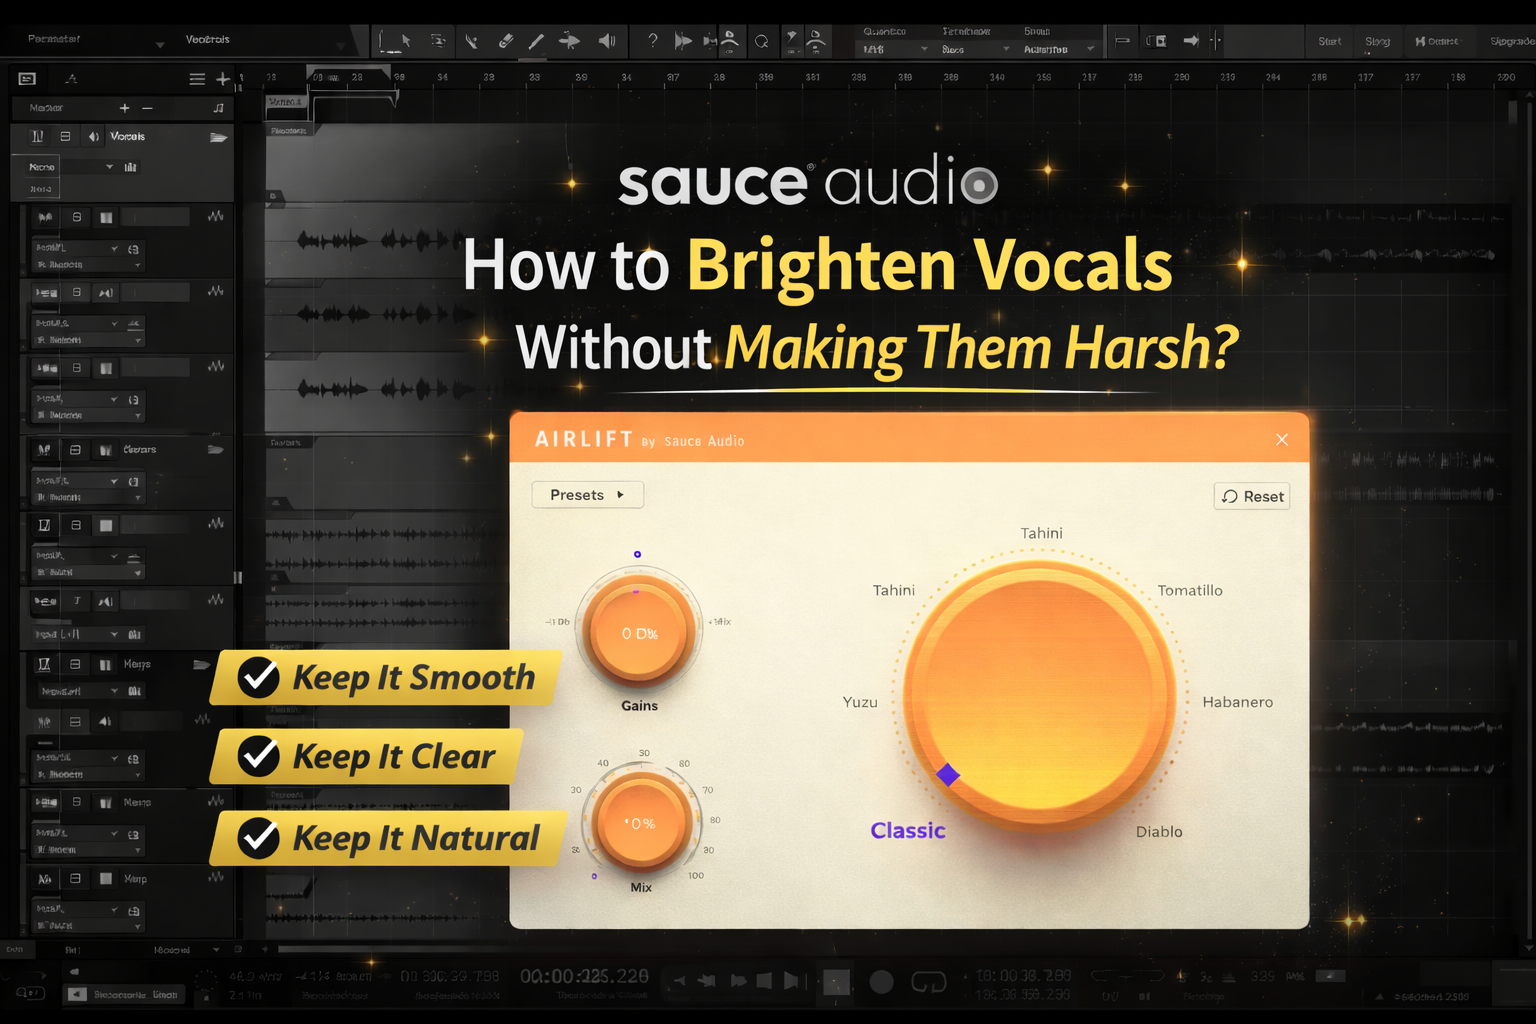Viewport: 1536px width, 1024px height.
Task: Click the Reset button in the Airlift plugin
Action: pyautogui.click(x=1251, y=496)
